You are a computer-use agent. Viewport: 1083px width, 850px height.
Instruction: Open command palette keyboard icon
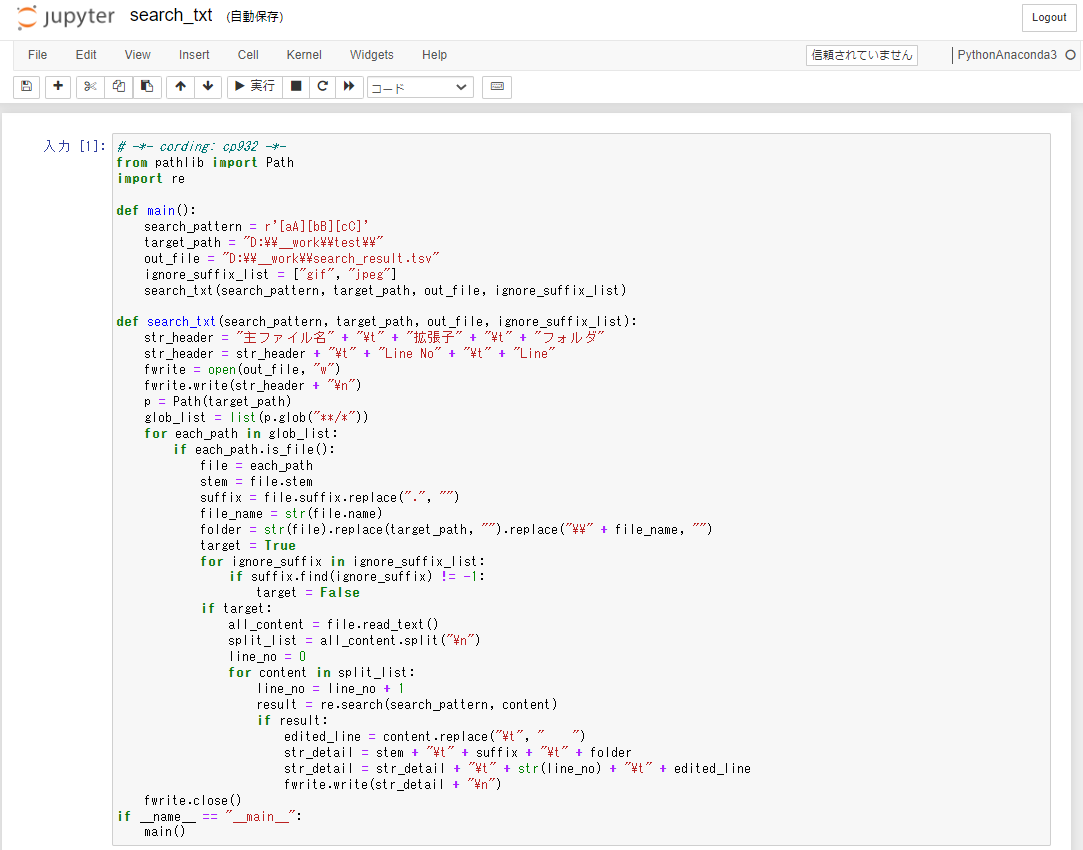[x=497, y=86]
